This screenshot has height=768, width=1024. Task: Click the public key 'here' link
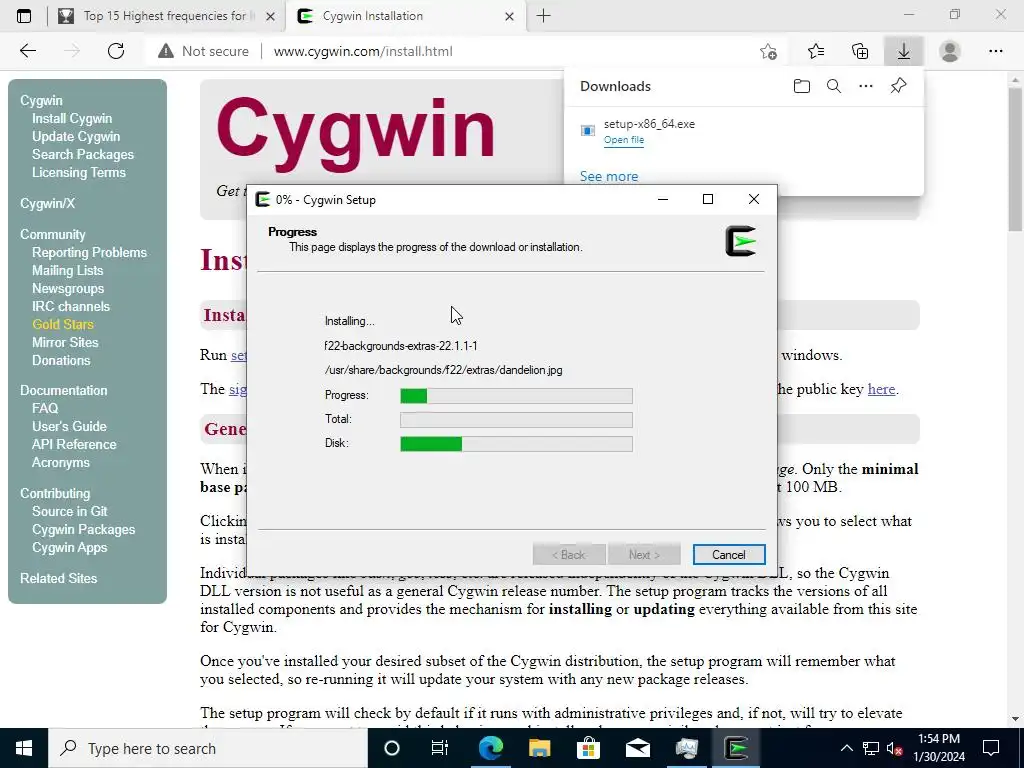[881, 389]
